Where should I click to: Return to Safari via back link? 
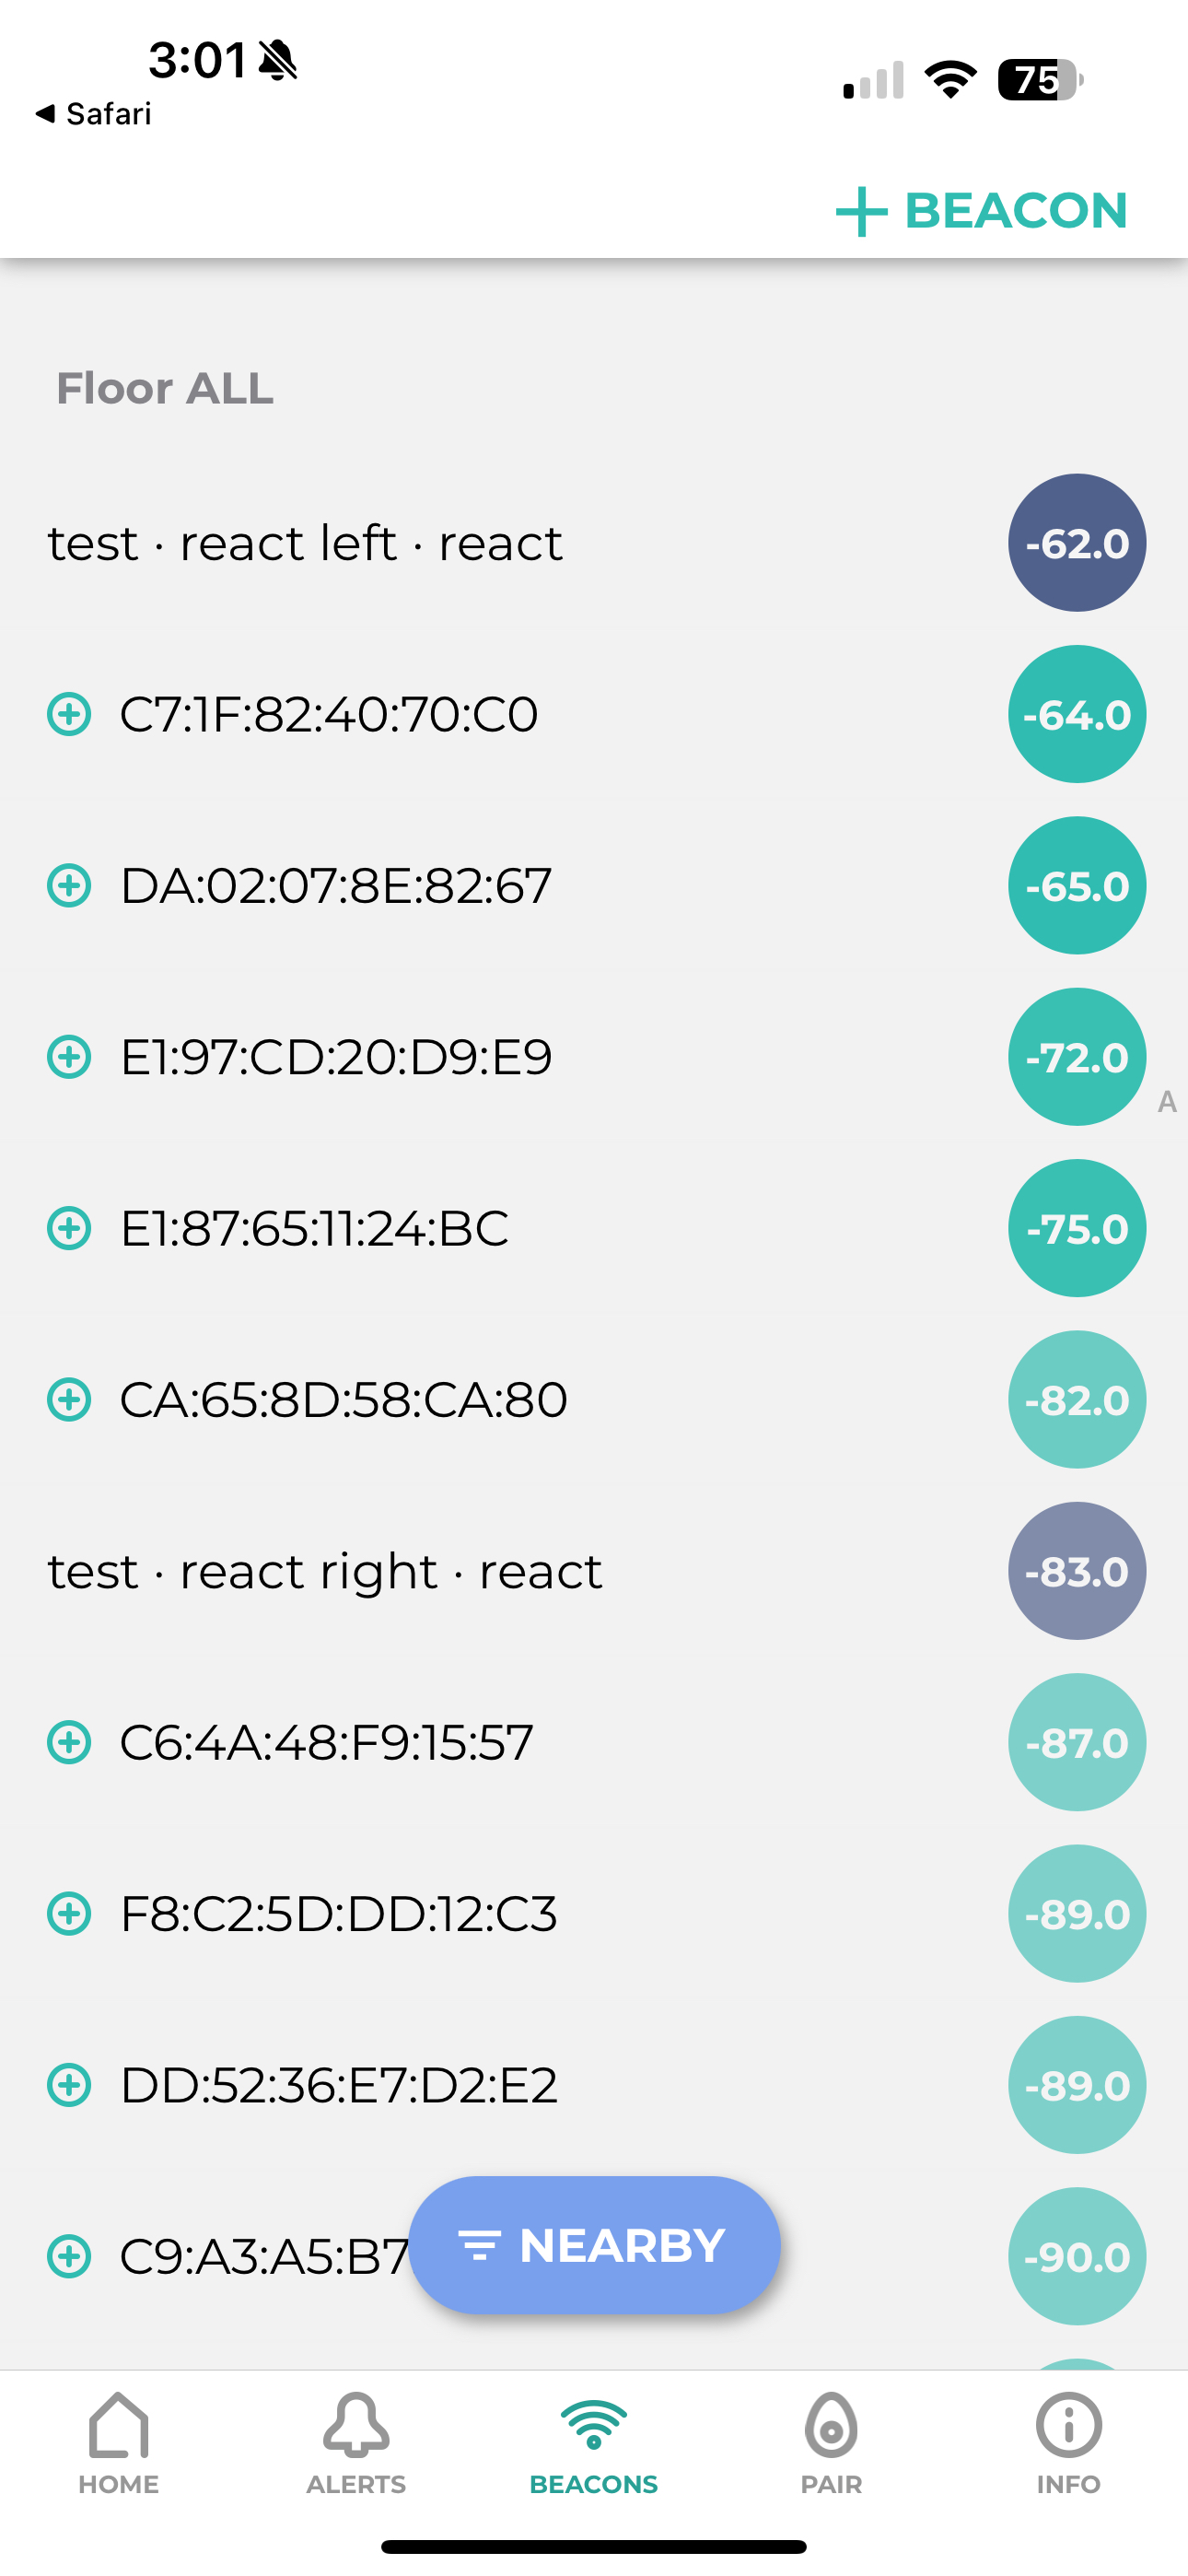tap(93, 114)
